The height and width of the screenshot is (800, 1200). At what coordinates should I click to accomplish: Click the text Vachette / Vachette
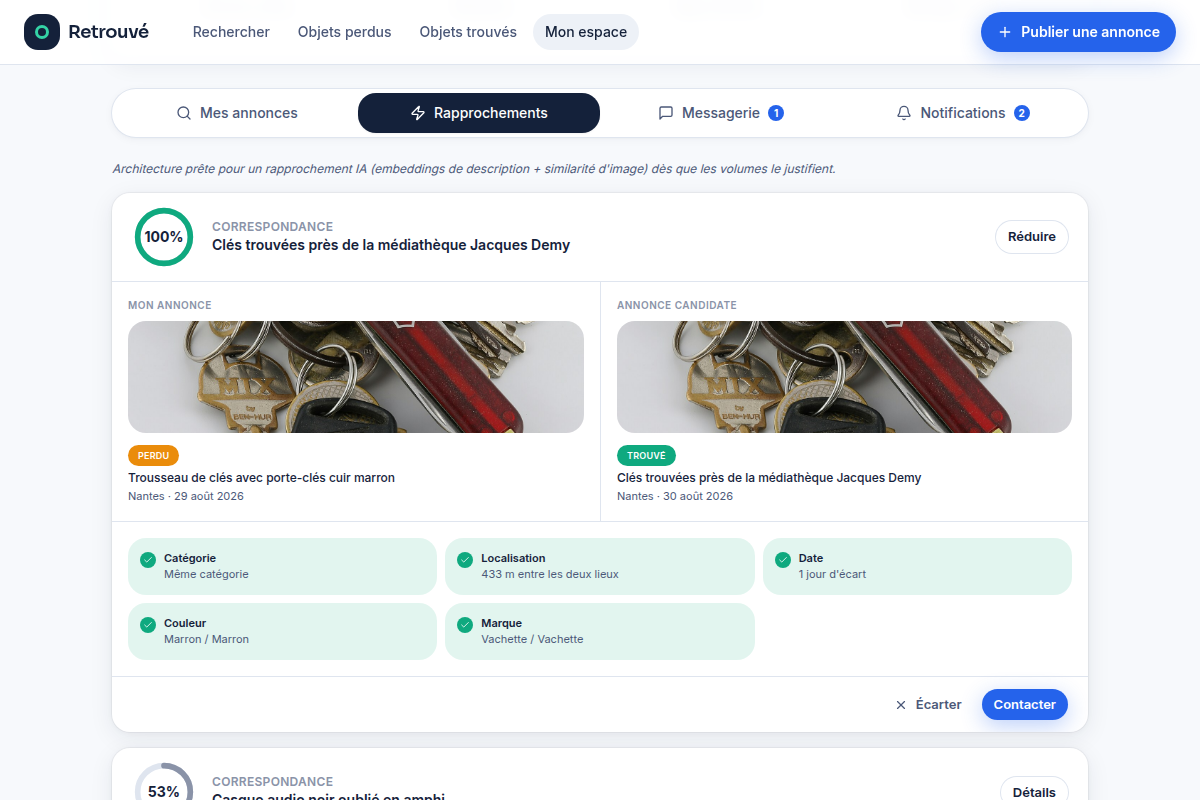[x=532, y=639]
